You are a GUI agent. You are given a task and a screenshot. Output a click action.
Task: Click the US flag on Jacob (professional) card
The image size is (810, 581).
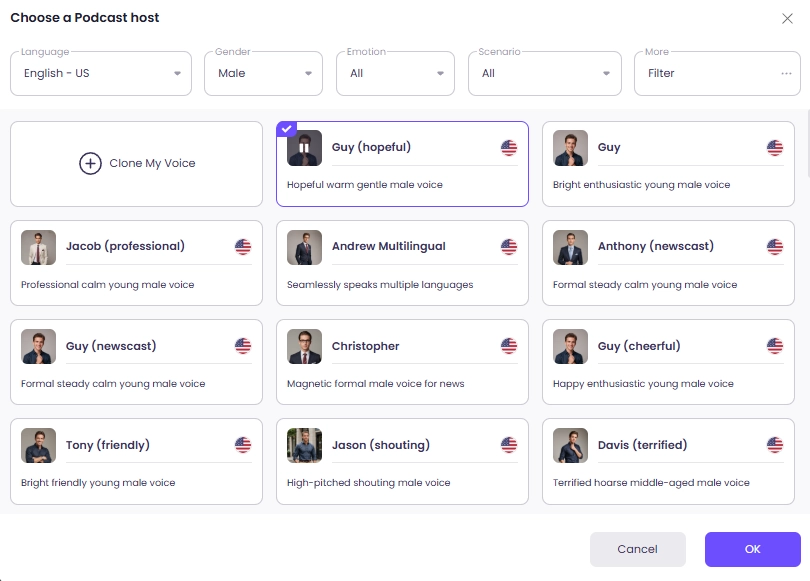(x=243, y=247)
